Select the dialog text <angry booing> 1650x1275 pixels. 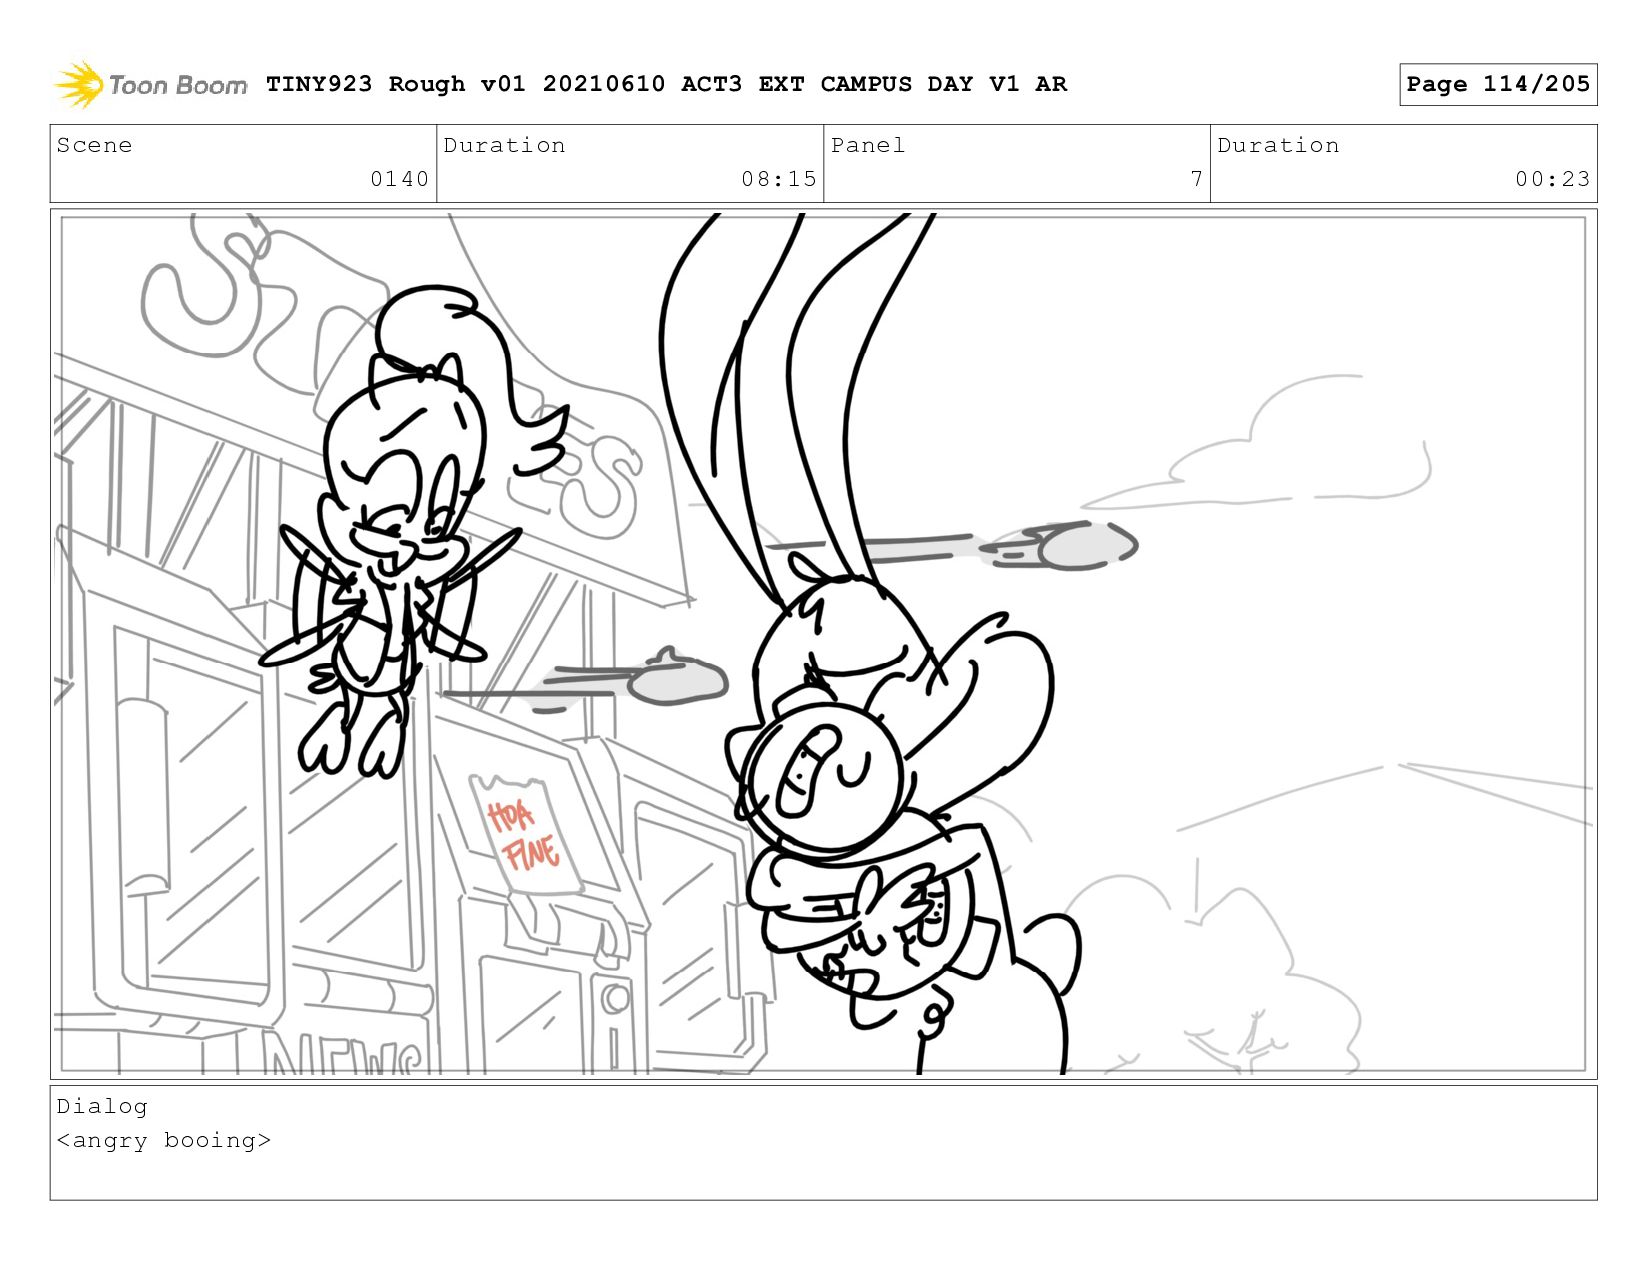pyautogui.click(x=164, y=1141)
